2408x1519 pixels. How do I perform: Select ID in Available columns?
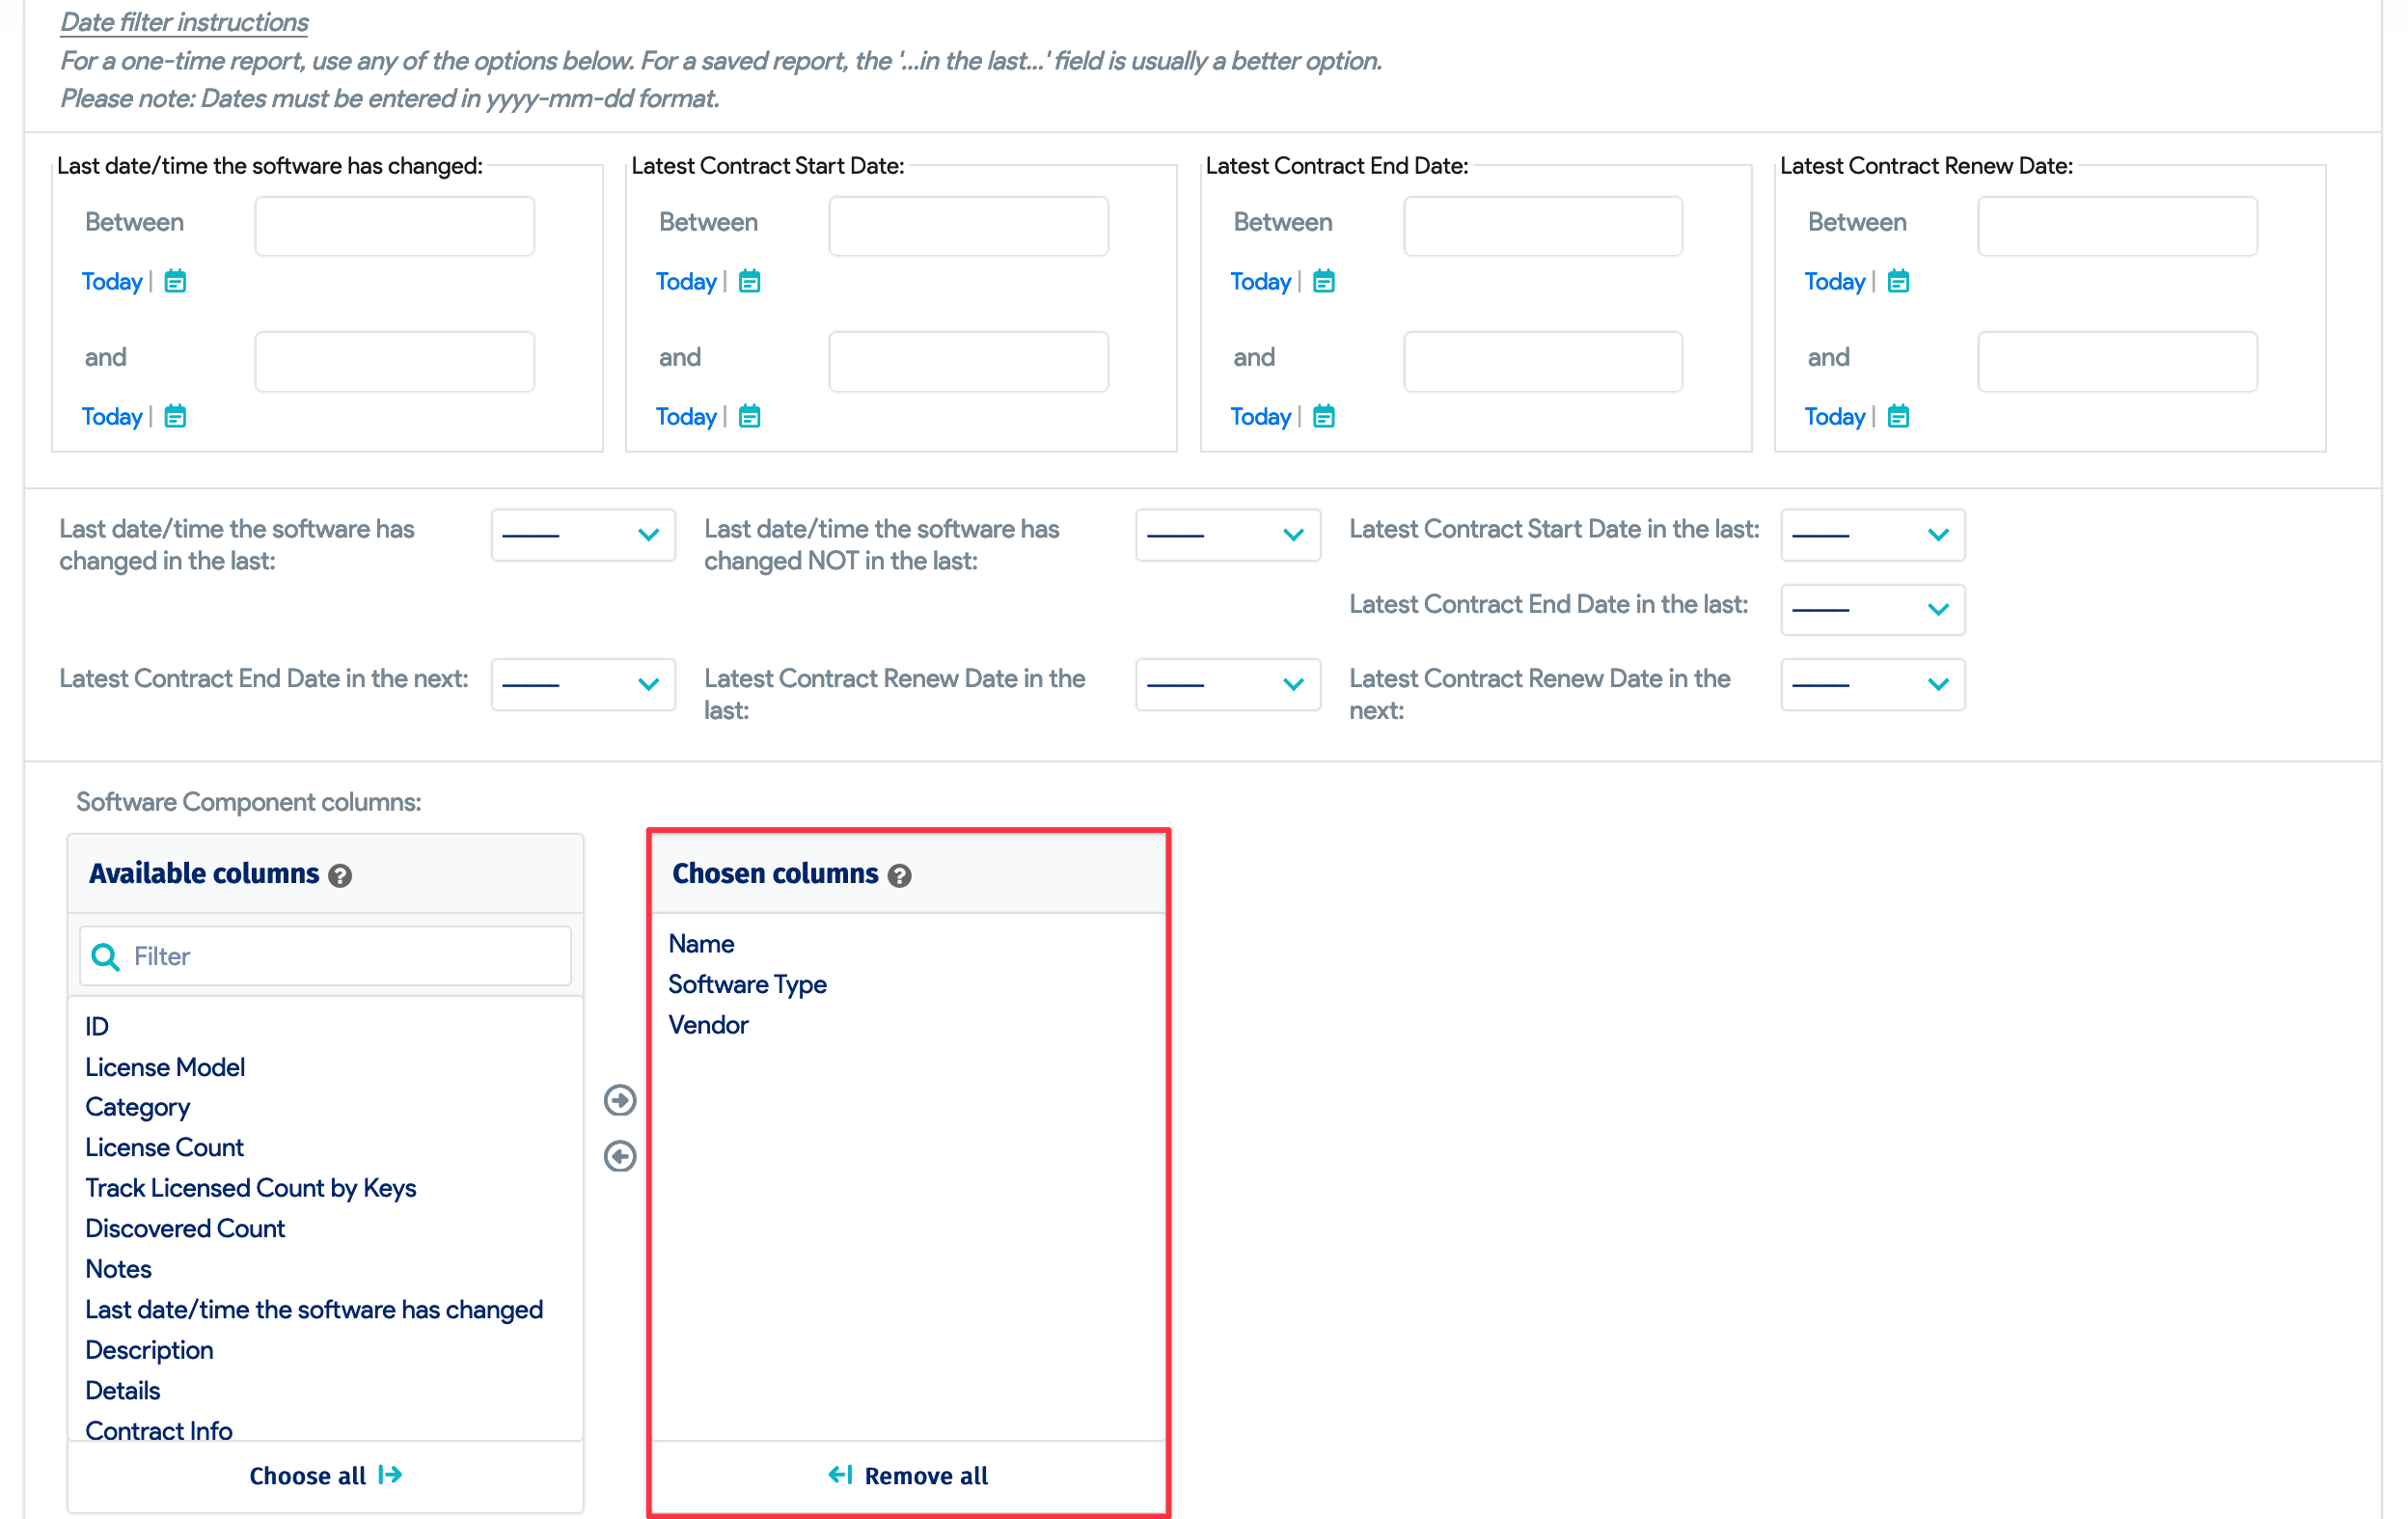click(x=97, y=1027)
